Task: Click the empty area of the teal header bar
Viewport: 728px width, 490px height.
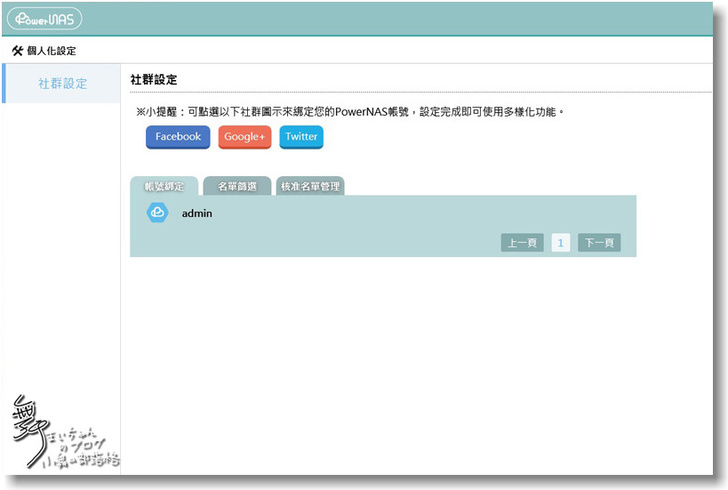Action: click(400, 19)
